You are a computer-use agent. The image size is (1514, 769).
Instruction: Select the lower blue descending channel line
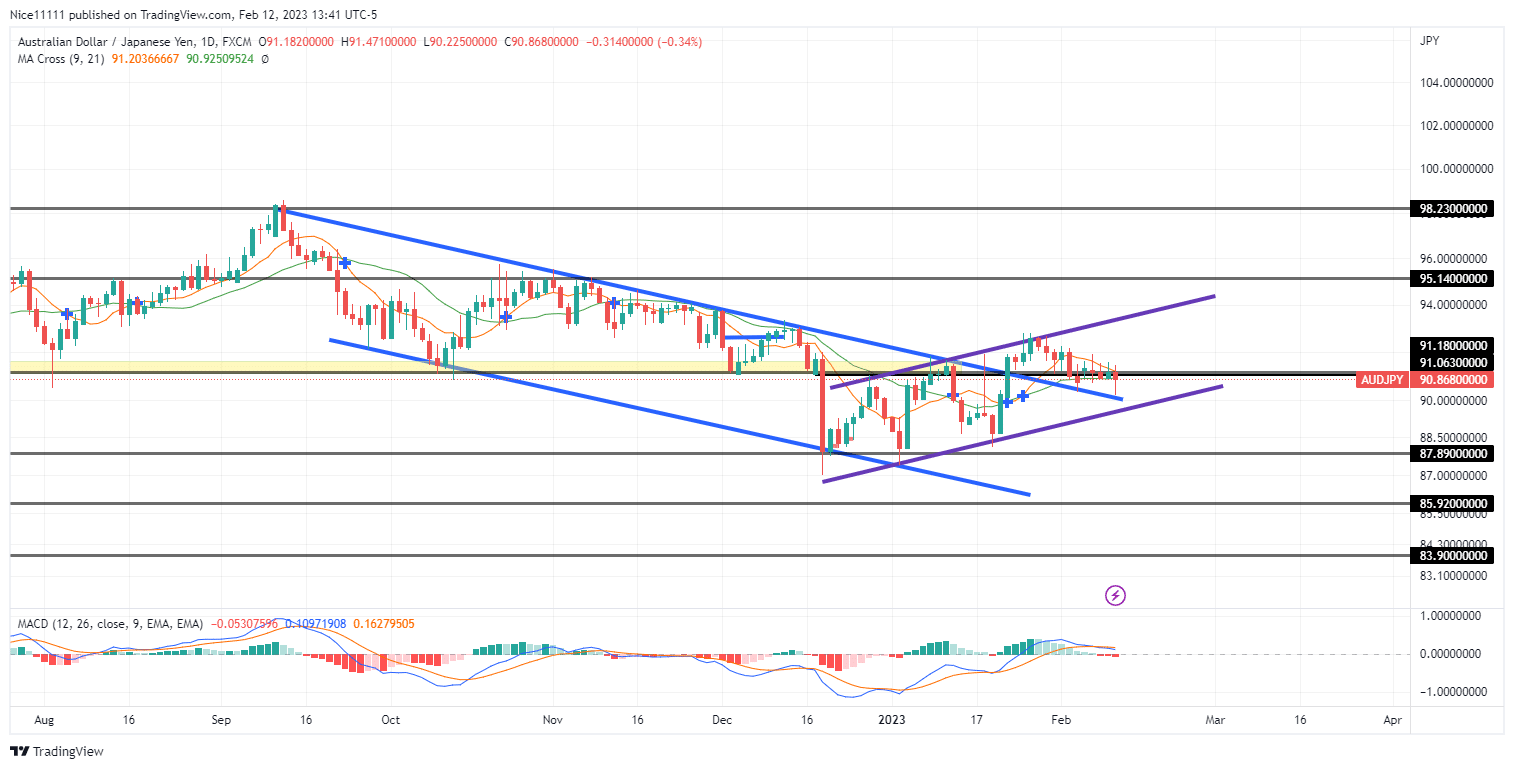tap(678, 416)
